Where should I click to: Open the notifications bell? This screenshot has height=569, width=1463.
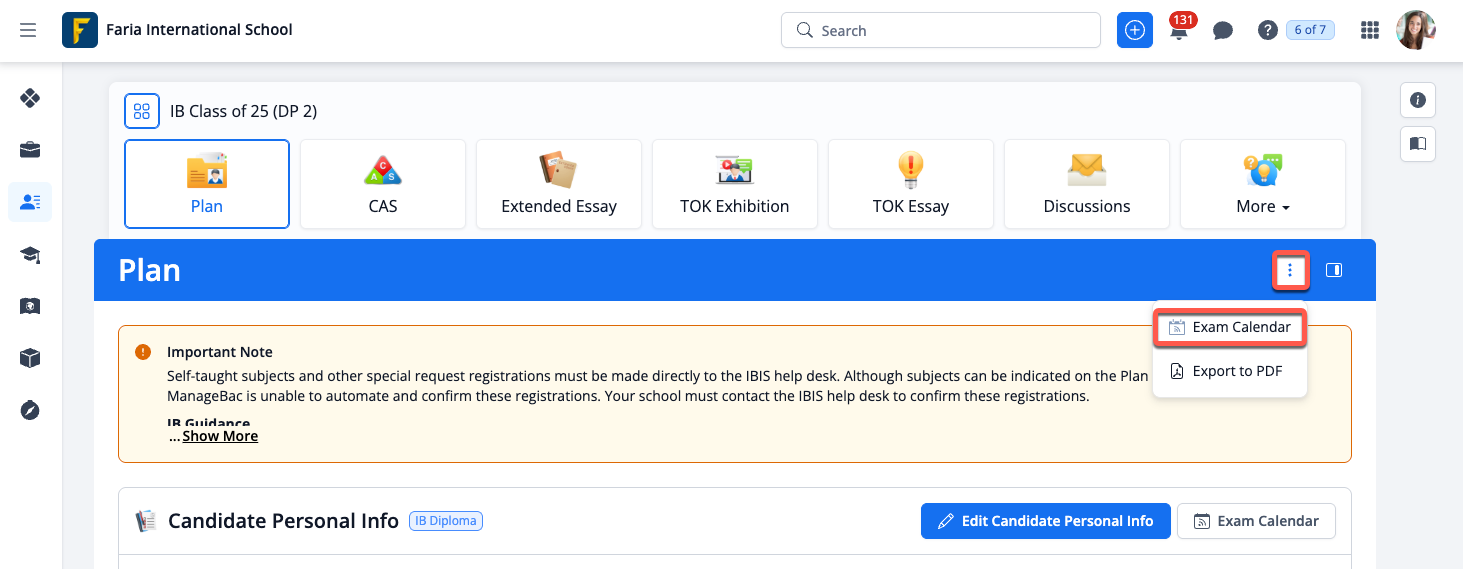point(1179,31)
